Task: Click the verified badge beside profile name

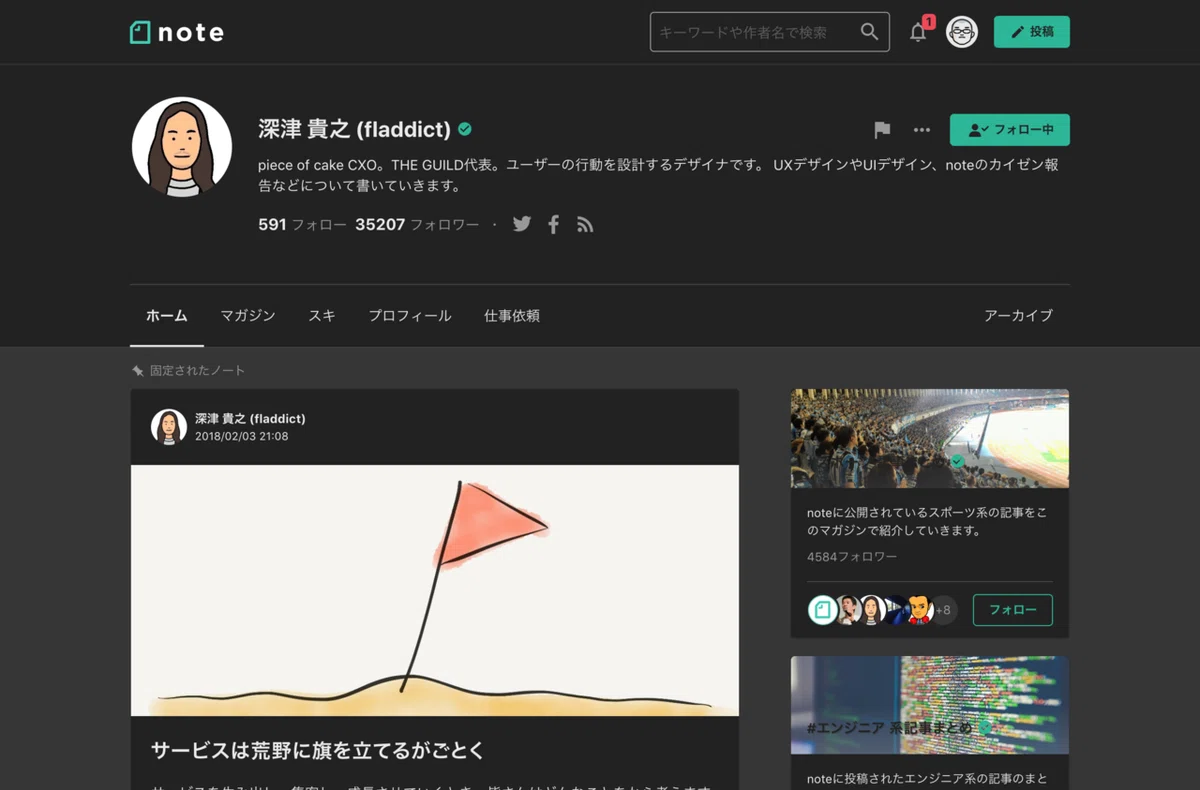Action: point(465,129)
